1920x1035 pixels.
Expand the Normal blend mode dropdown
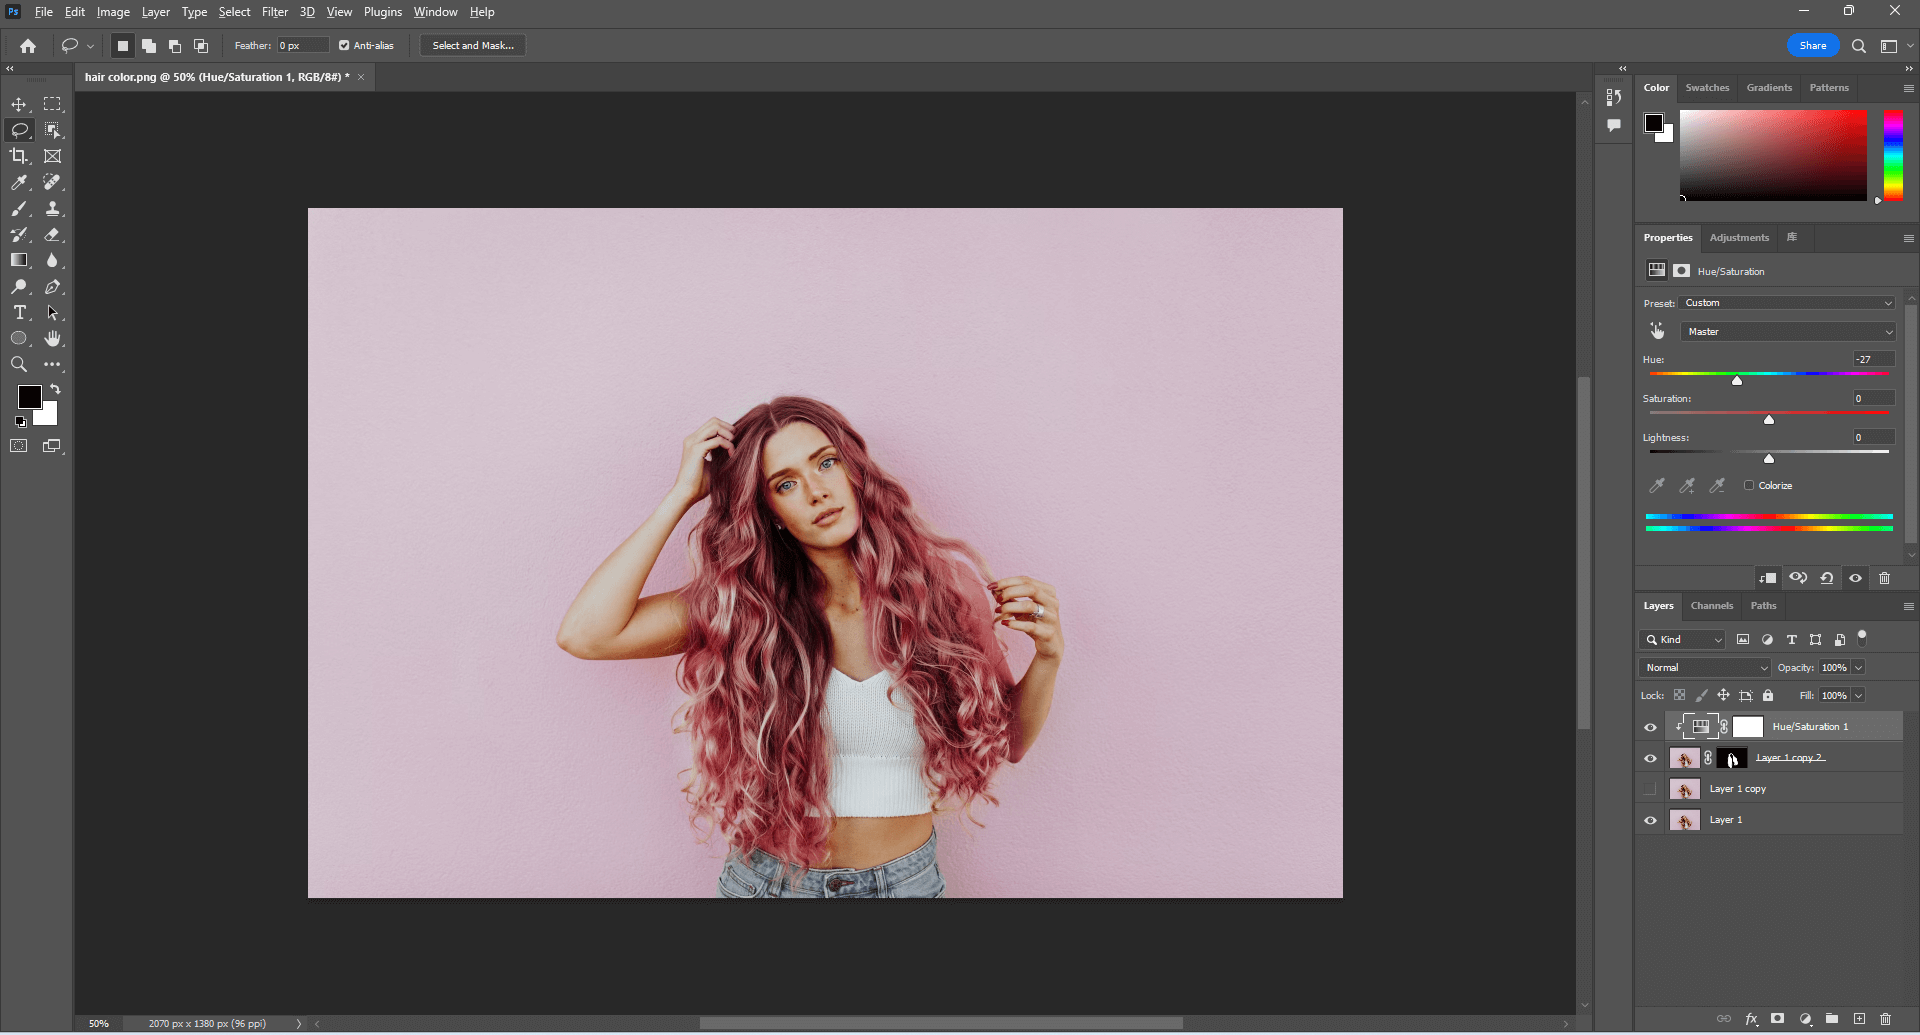(1705, 668)
